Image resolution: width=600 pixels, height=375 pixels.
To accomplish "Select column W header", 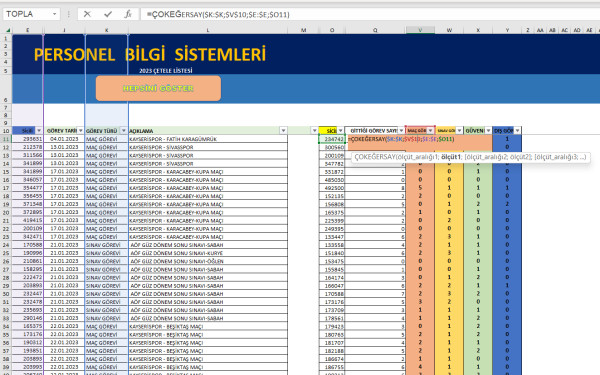I will (449, 30).
